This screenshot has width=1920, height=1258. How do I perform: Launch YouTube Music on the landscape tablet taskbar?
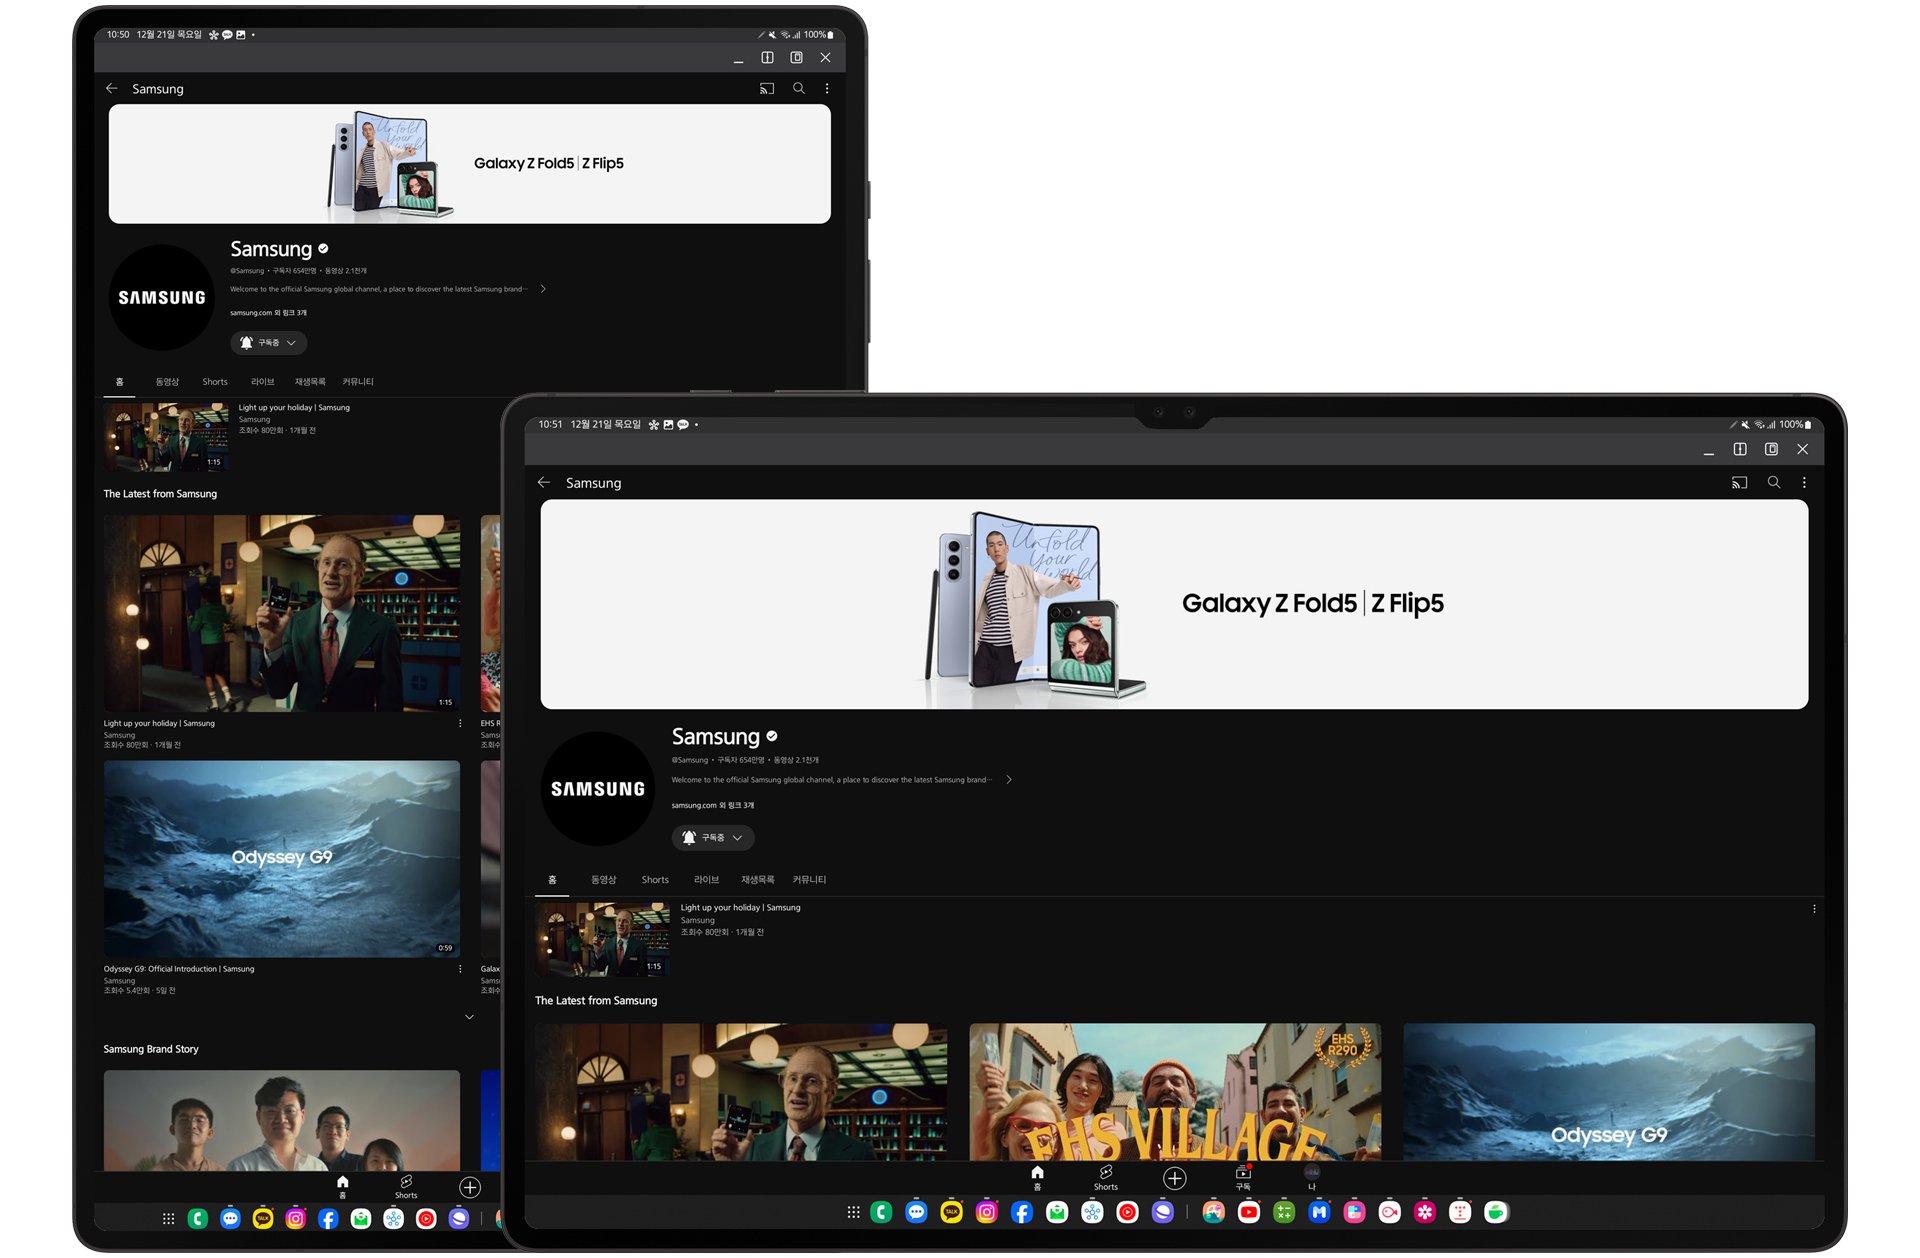click(x=1128, y=1212)
